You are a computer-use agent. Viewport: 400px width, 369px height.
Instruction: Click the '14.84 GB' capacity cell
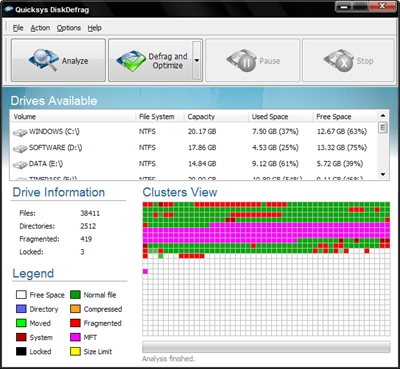(202, 164)
